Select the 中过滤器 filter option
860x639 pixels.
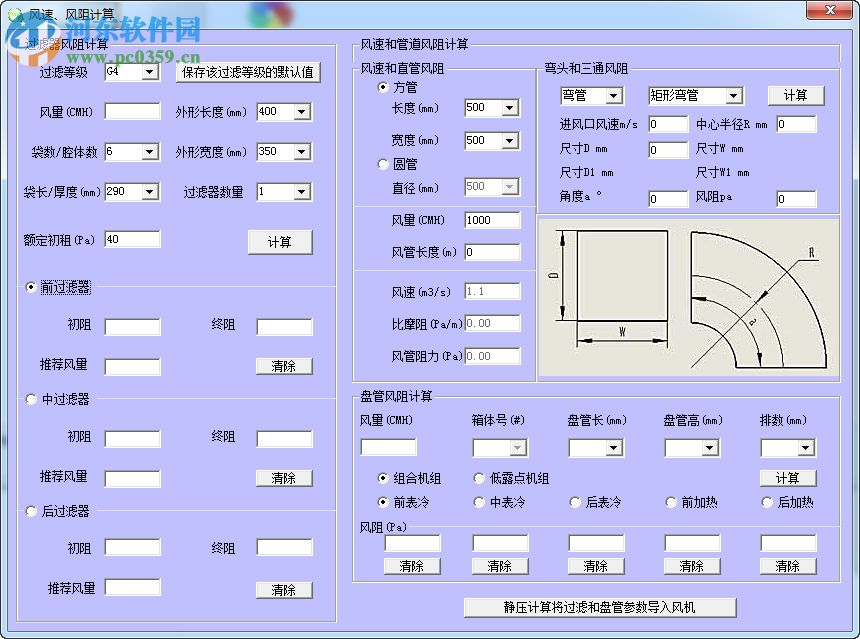(30, 400)
